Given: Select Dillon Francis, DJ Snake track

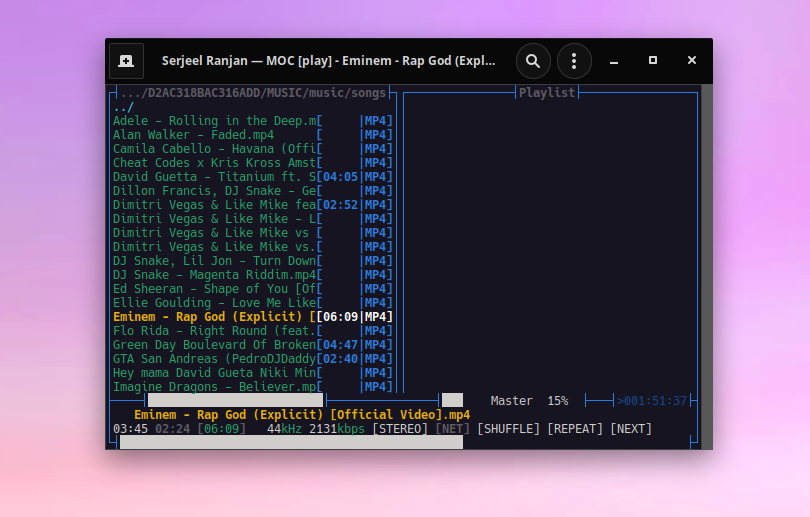Looking at the screenshot, I should (253, 191).
